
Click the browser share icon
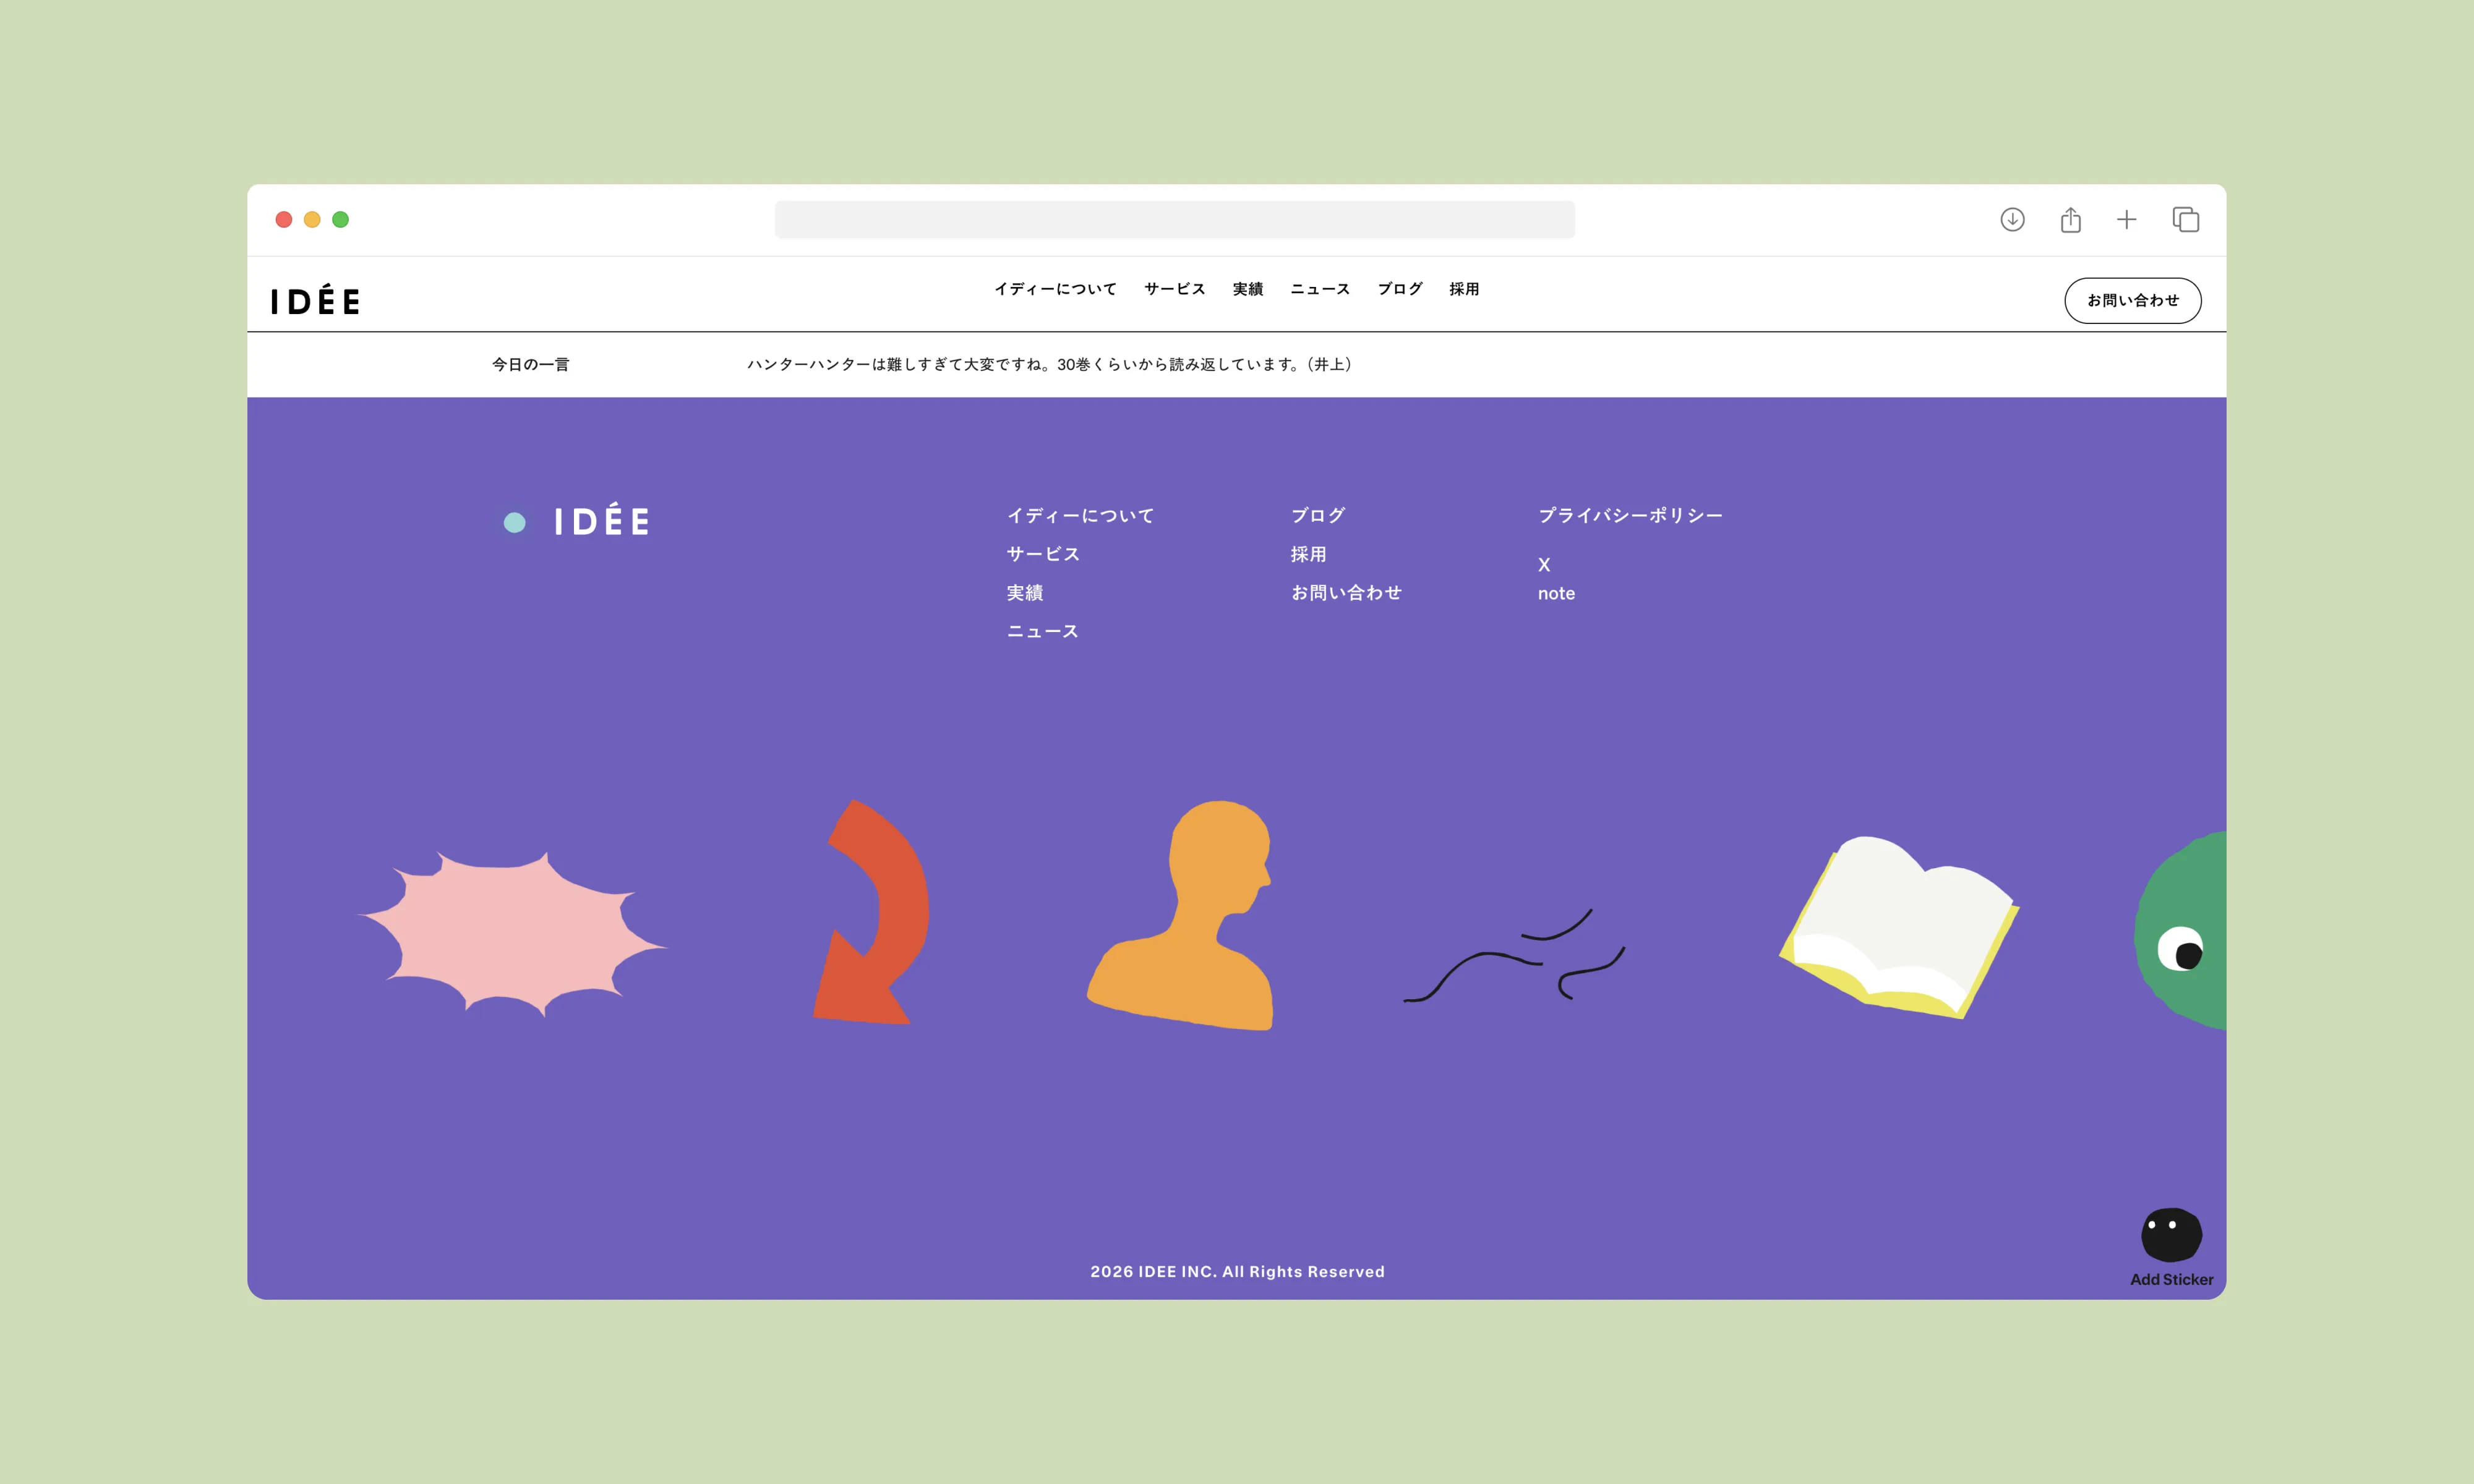[2070, 219]
